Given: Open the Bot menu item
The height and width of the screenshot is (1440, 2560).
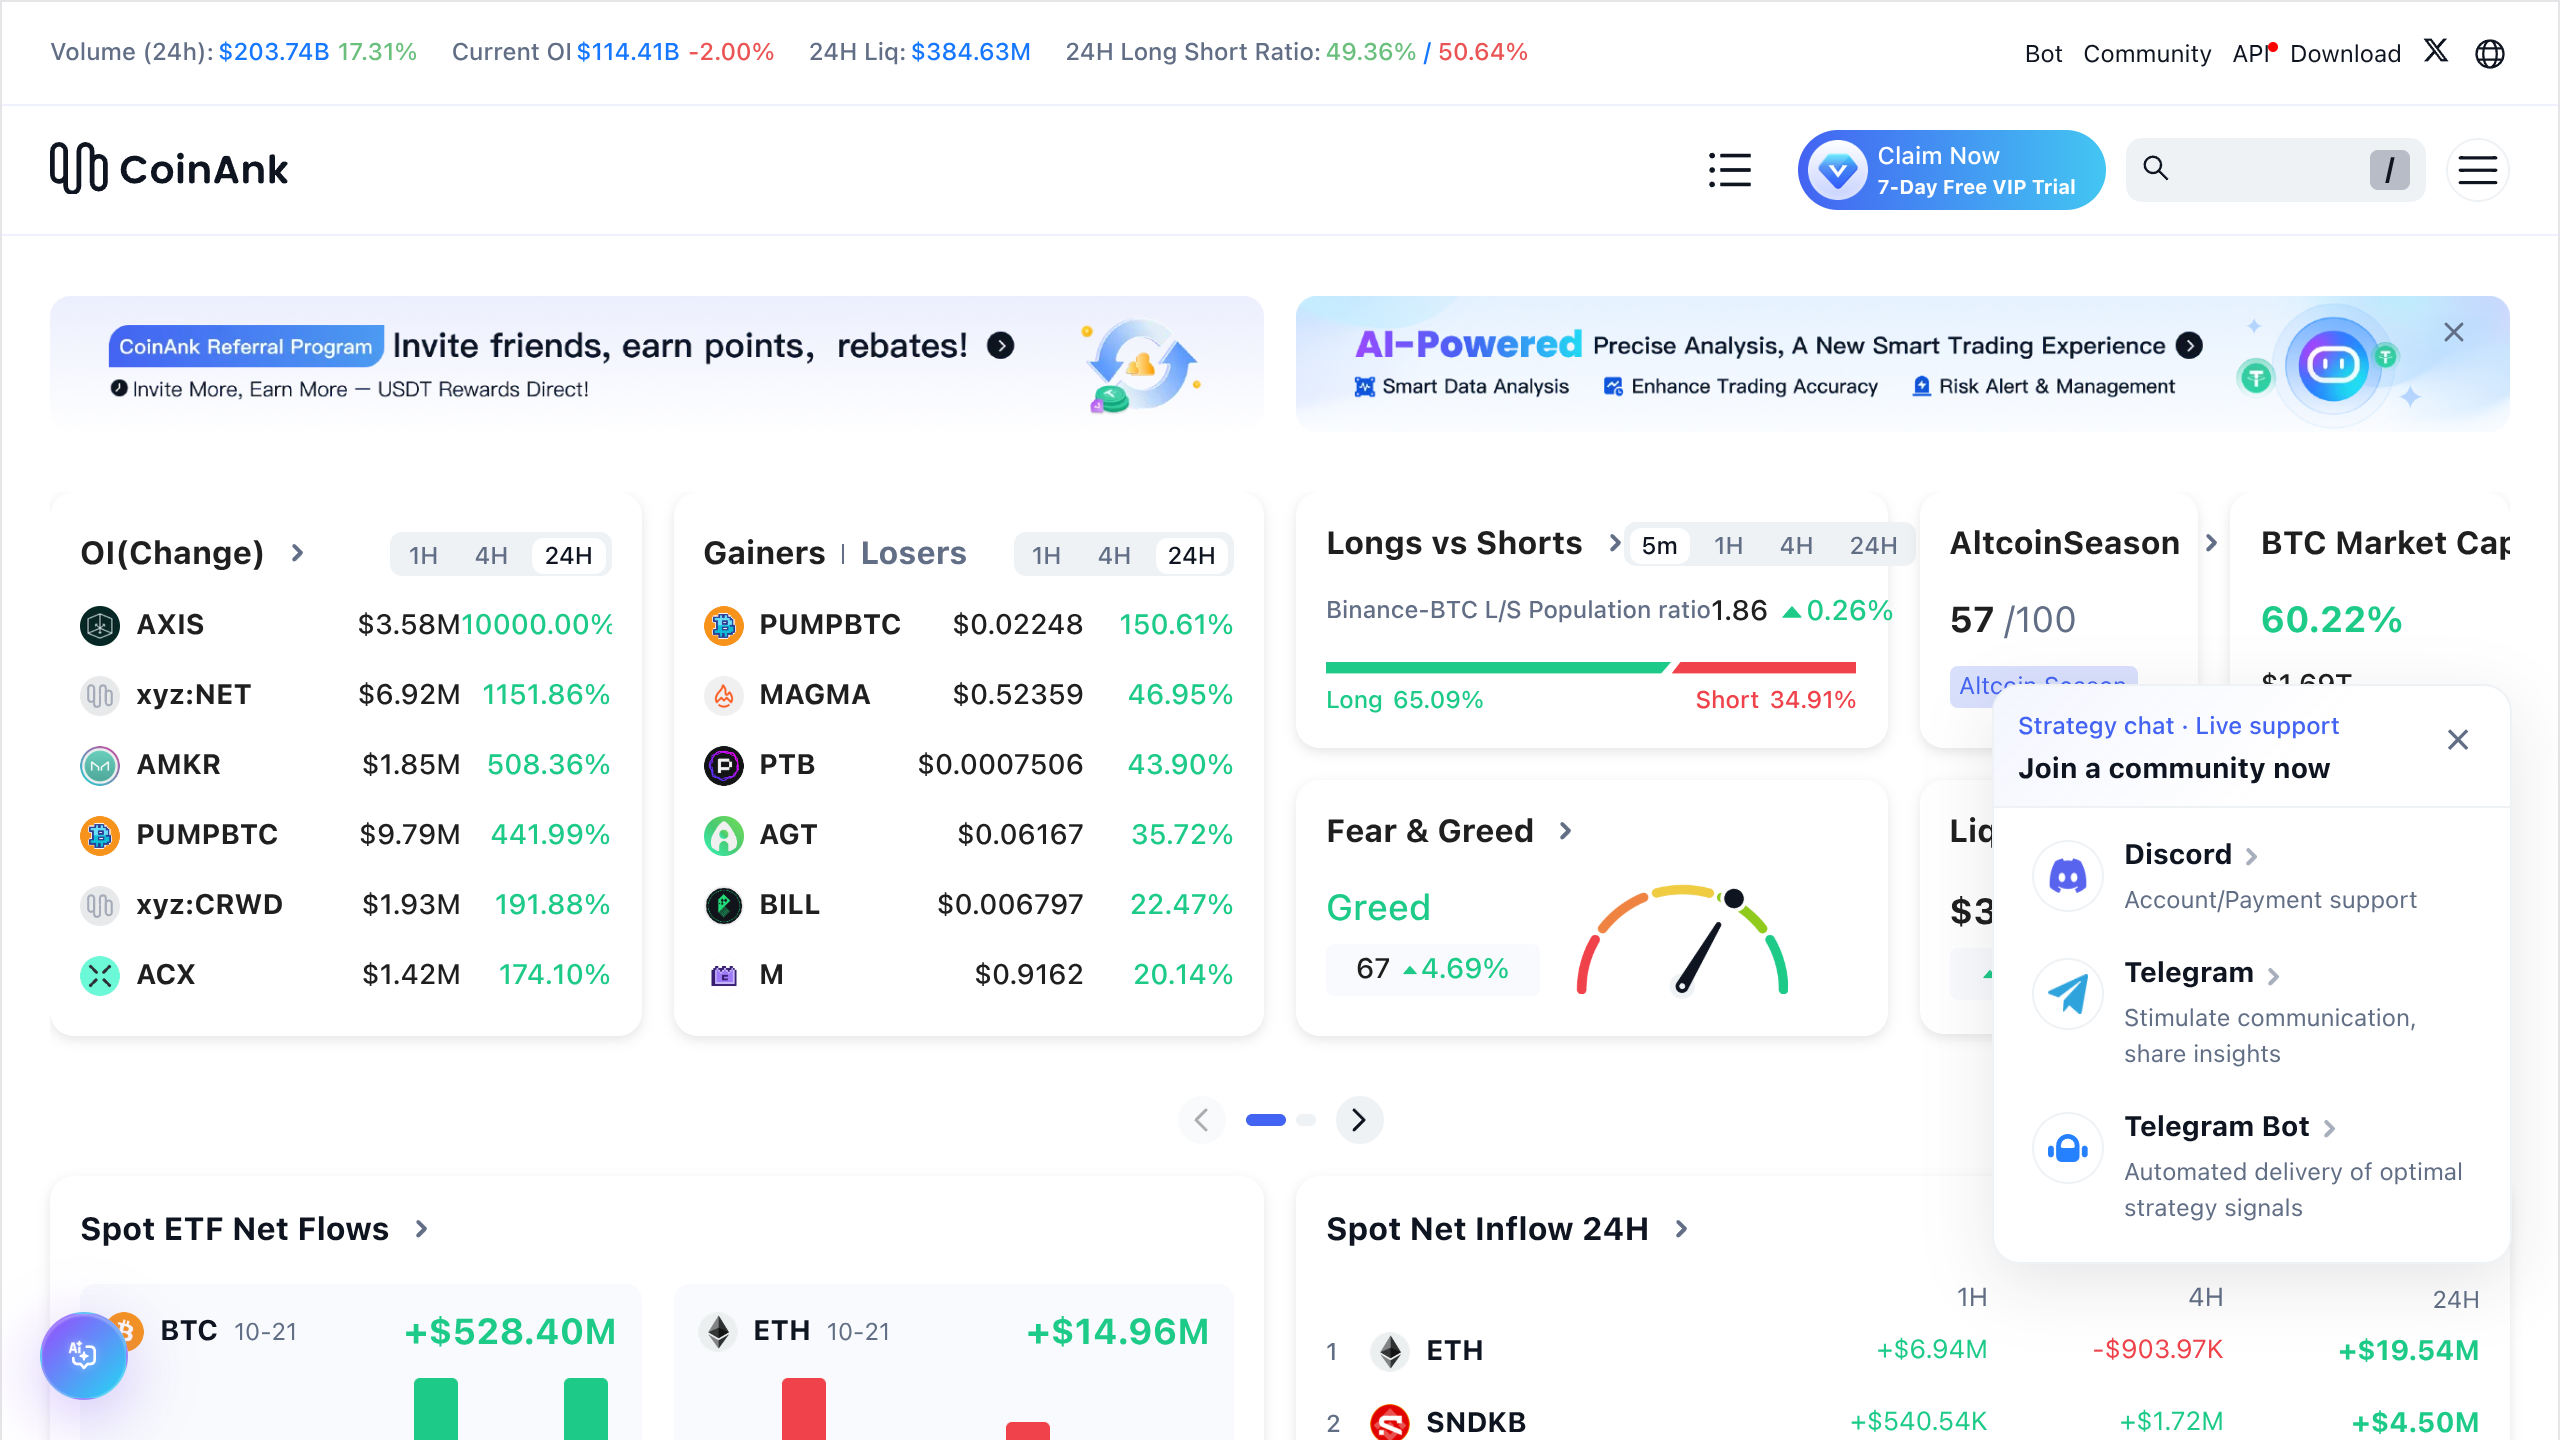Looking at the screenshot, I should 2043,53.
